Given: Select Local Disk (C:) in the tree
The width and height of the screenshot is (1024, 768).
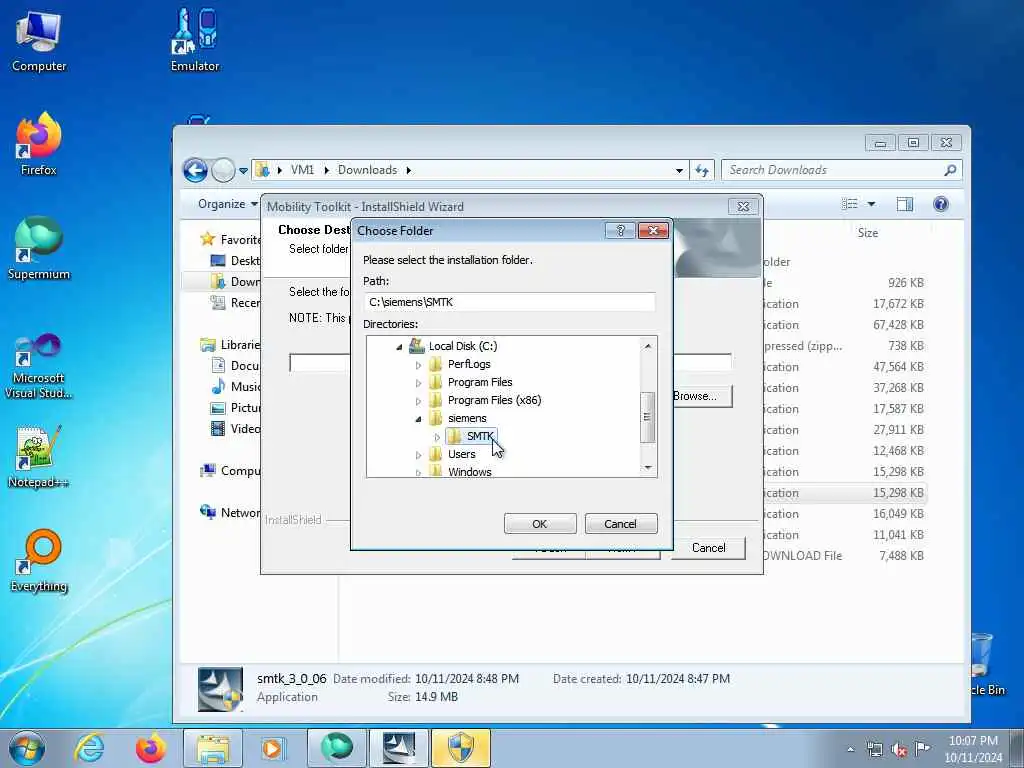Looking at the screenshot, I should [x=463, y=346].
